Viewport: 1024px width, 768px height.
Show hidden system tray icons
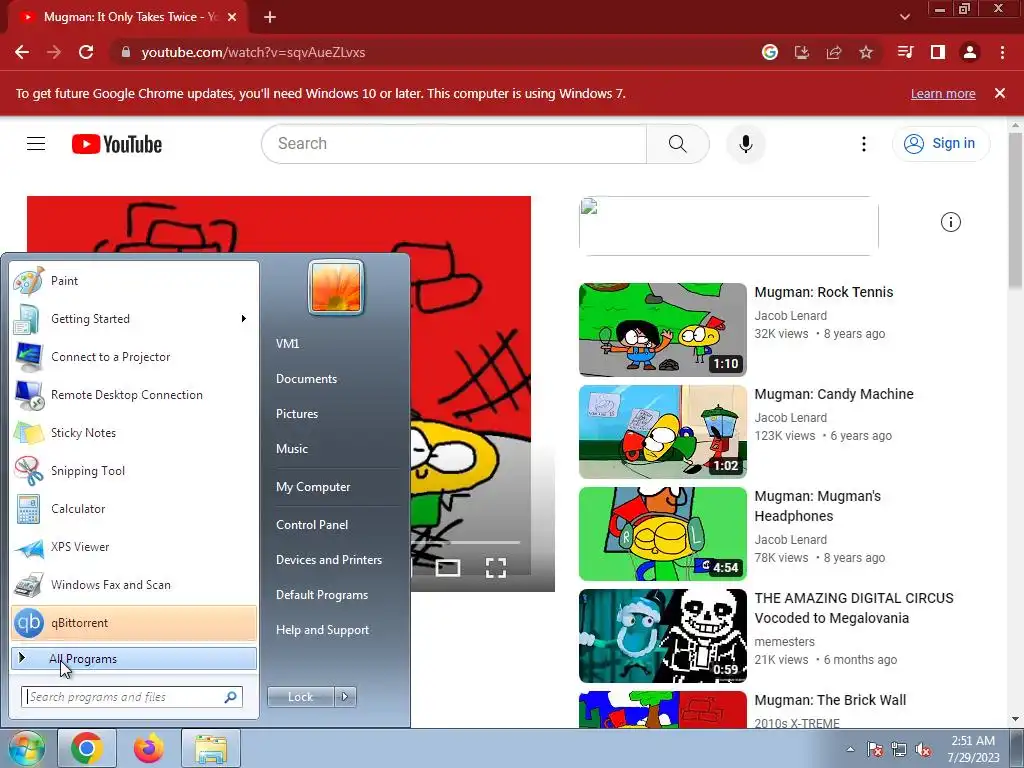850,749
